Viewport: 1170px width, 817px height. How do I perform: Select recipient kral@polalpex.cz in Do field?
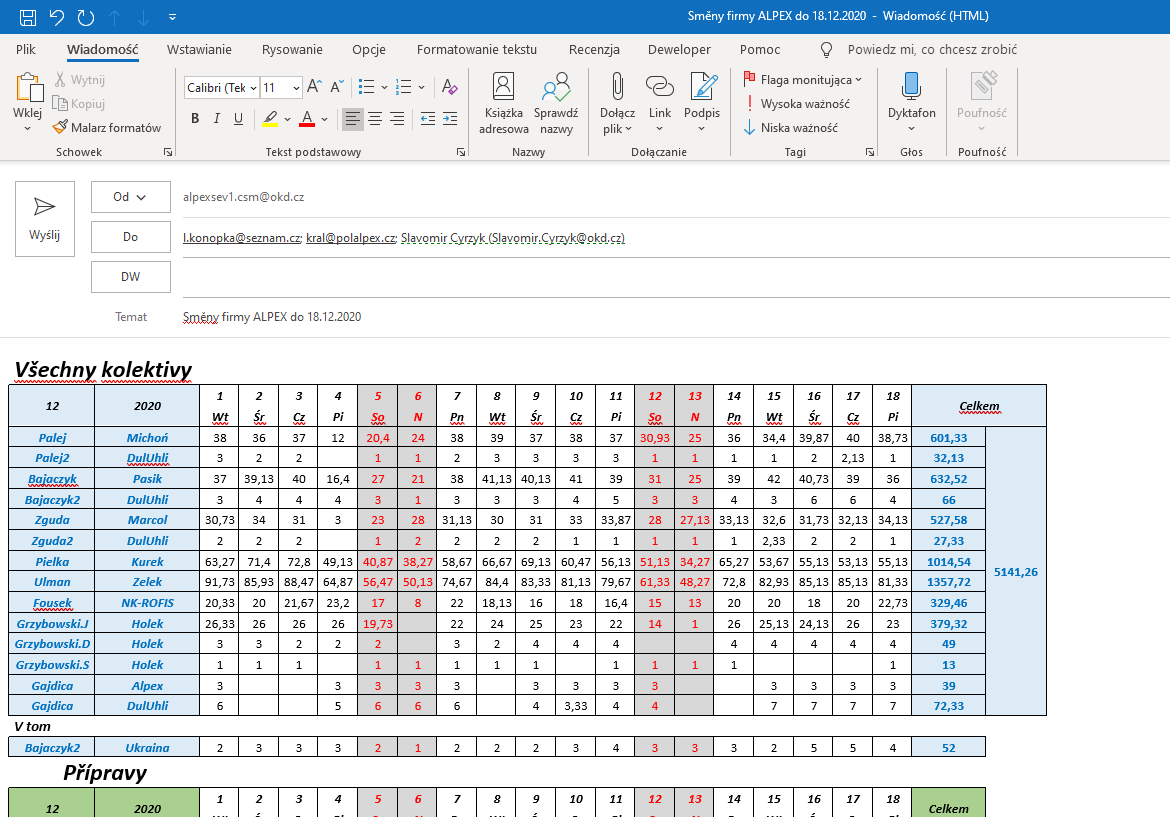350,238
